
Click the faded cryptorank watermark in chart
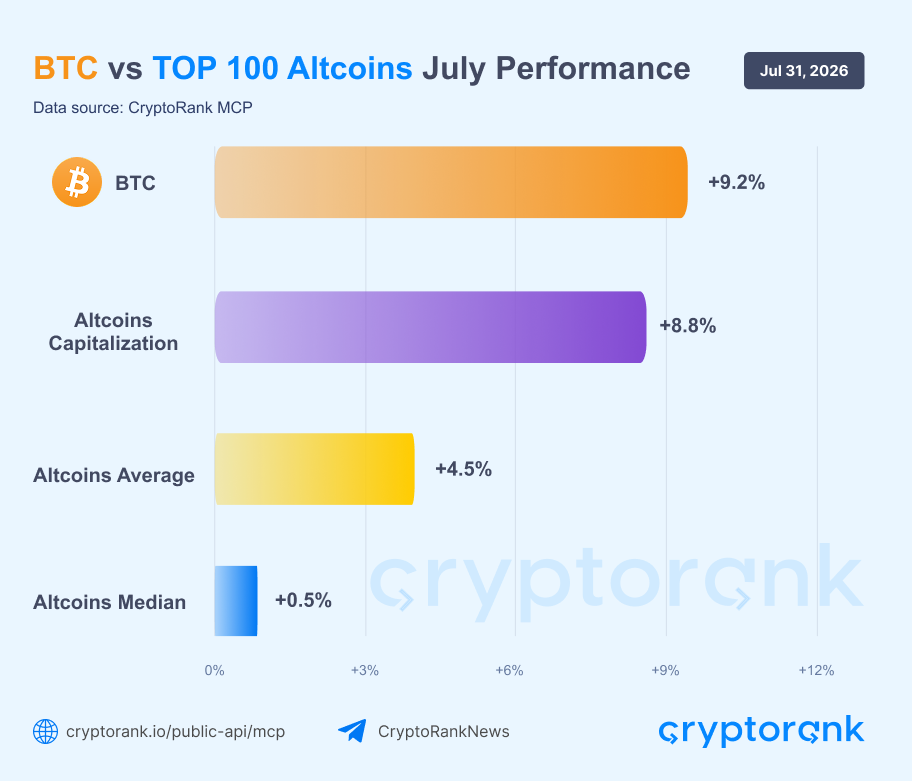click(x=617, y=583)
